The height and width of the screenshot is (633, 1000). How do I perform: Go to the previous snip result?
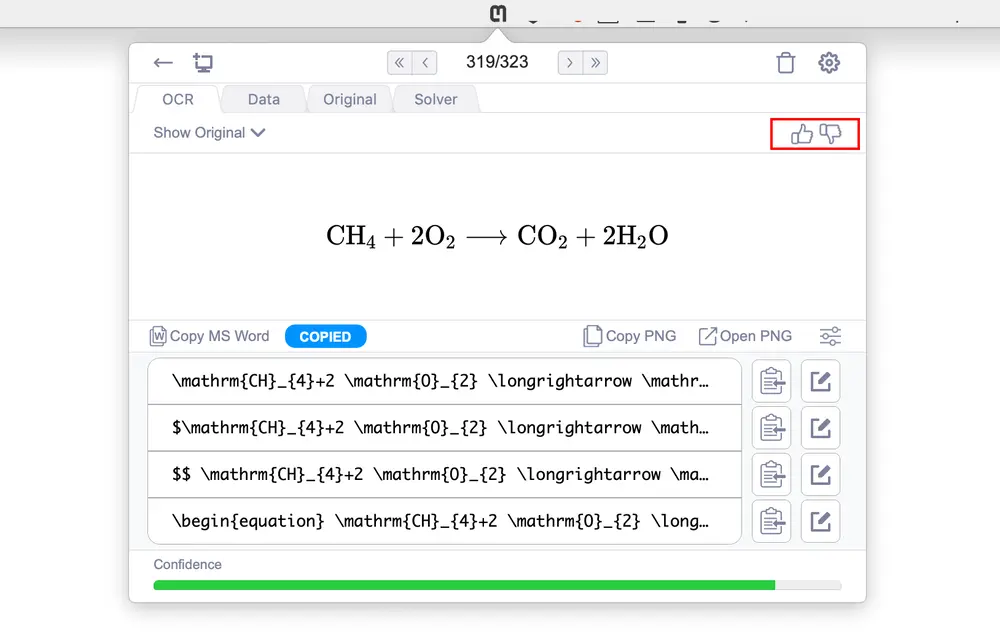pos(425,62)
